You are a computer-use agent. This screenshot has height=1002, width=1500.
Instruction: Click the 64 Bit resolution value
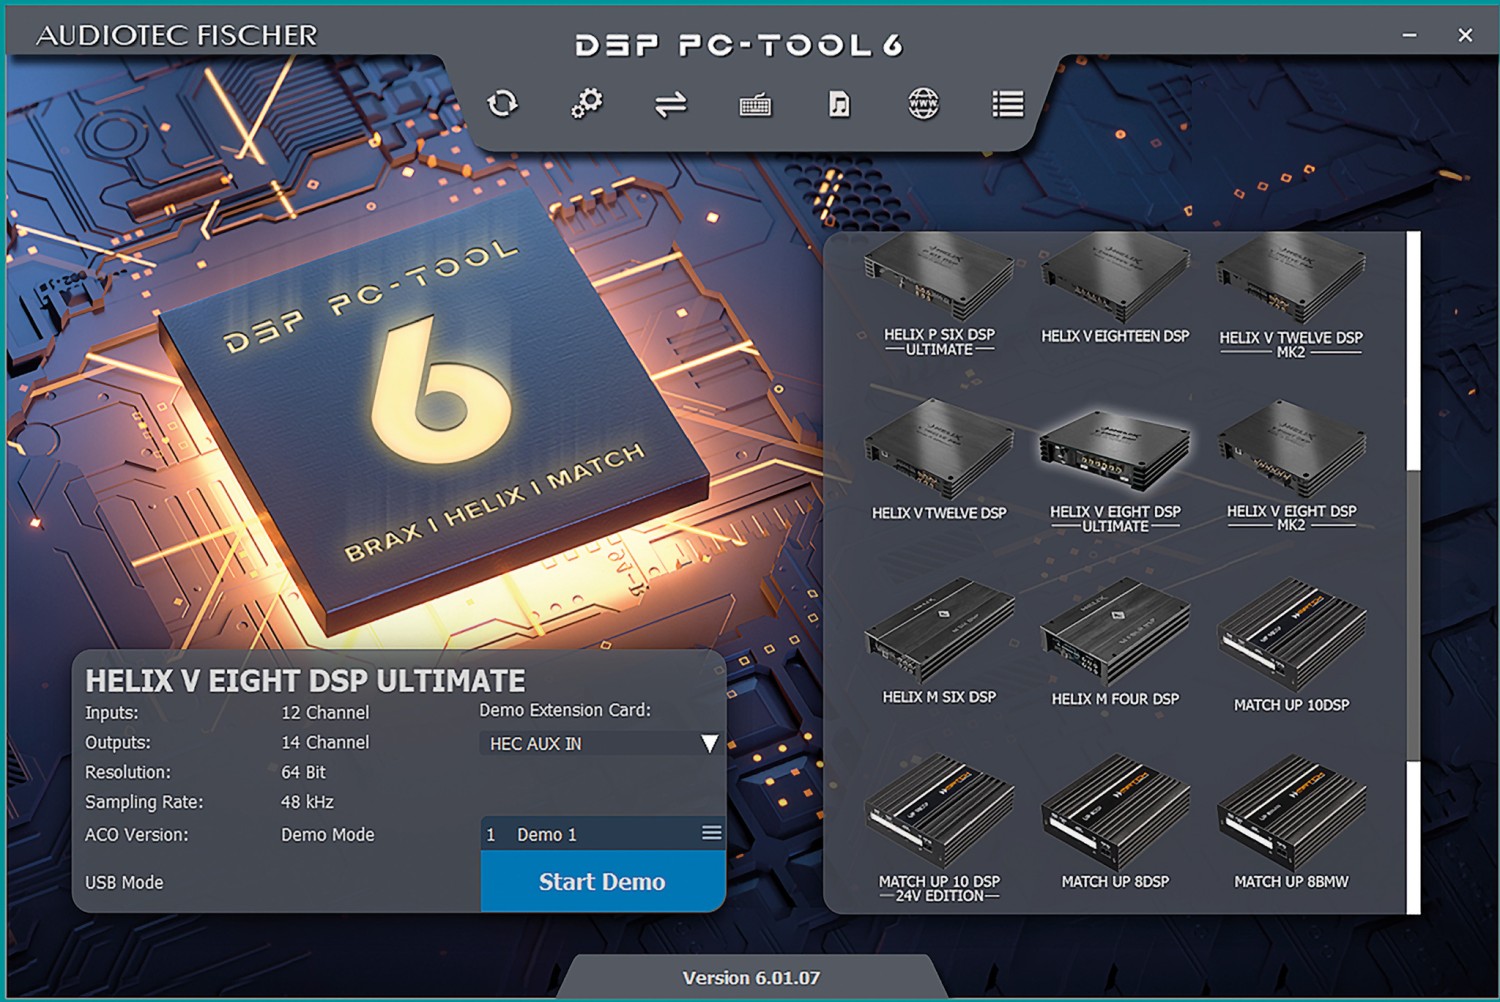303,772
